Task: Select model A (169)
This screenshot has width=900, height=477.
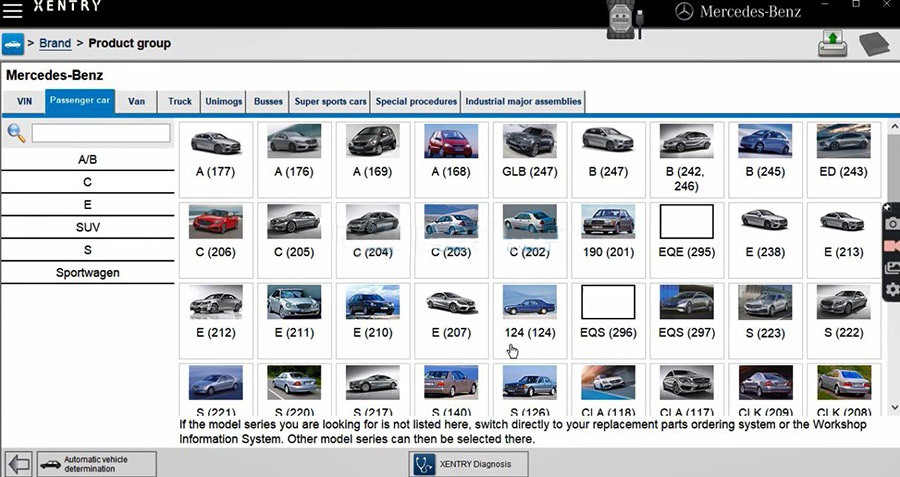Action: pos(373,160)
